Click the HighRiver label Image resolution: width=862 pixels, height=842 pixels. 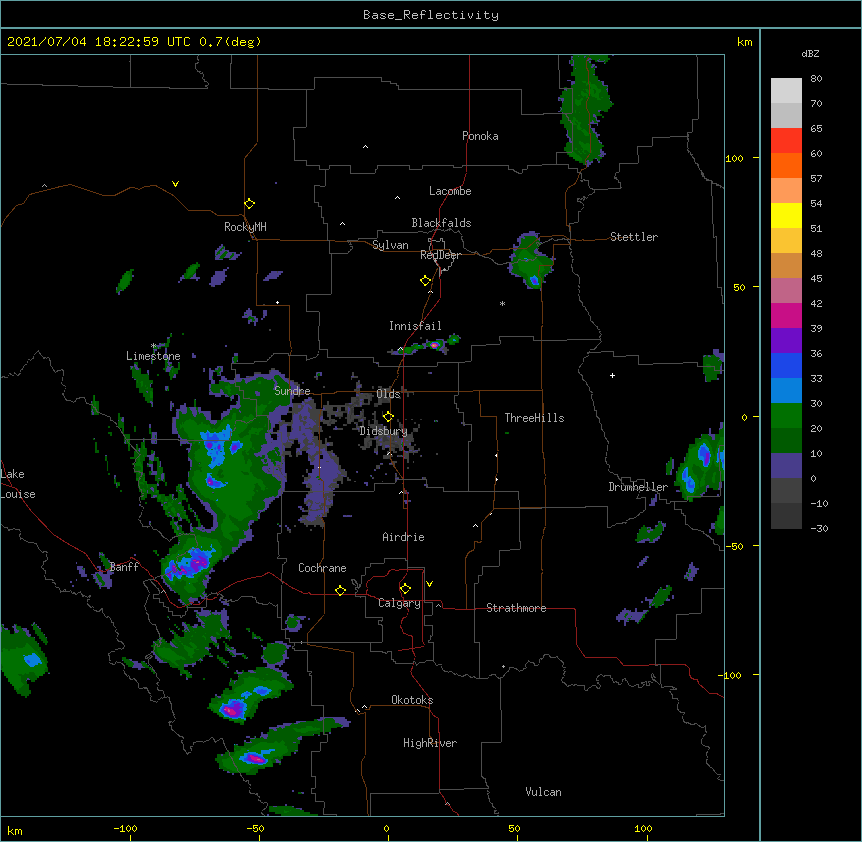(430, 743)
